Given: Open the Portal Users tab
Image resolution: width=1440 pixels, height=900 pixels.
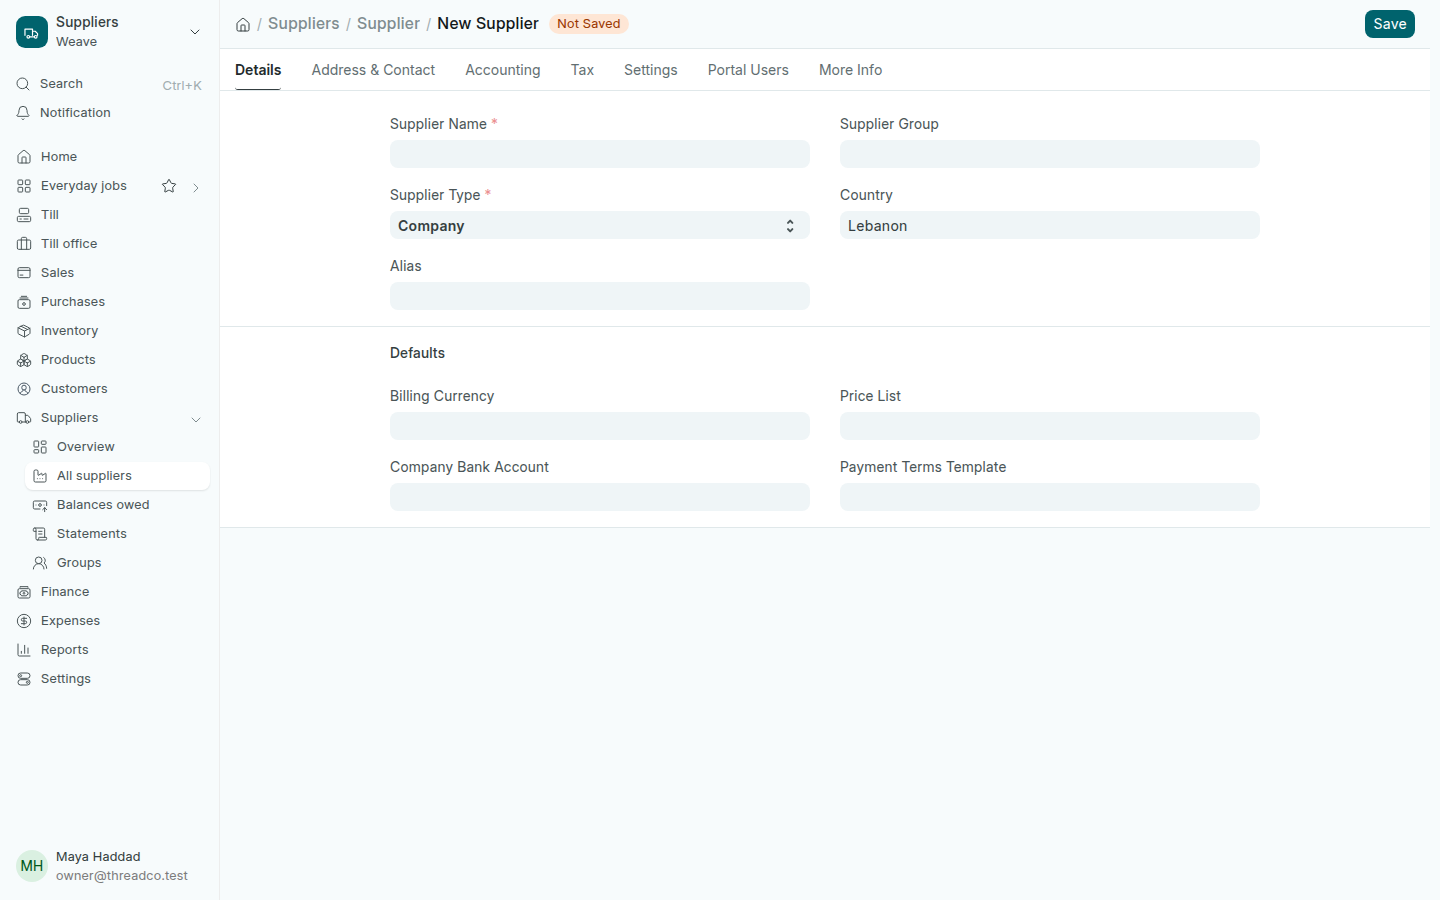Looking at the screenshot, I should 748,70.
